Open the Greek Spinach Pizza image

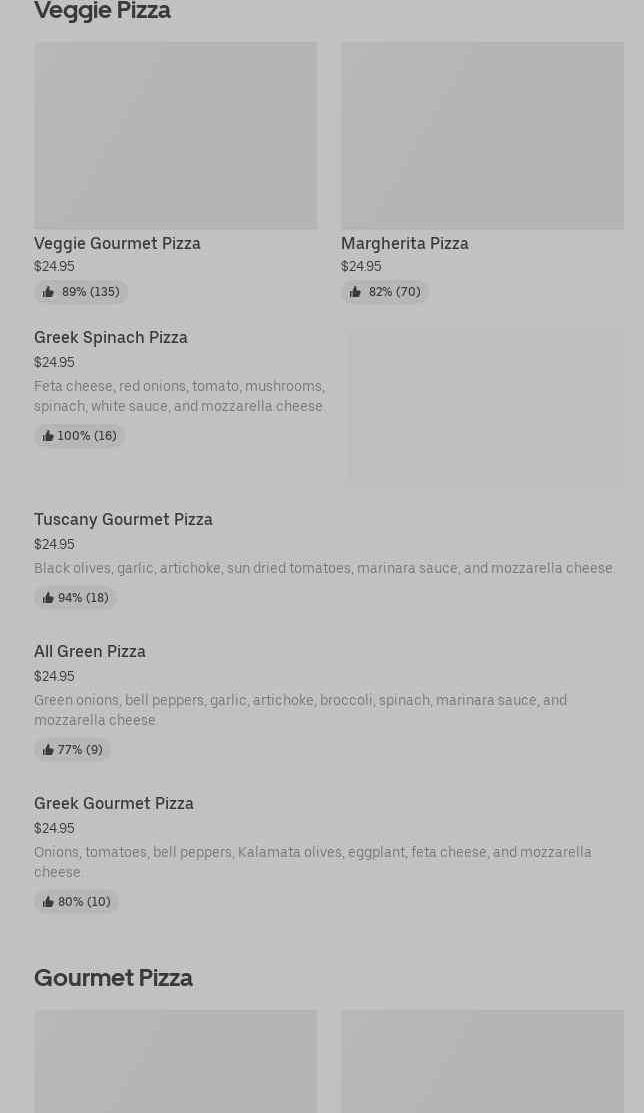486,407
